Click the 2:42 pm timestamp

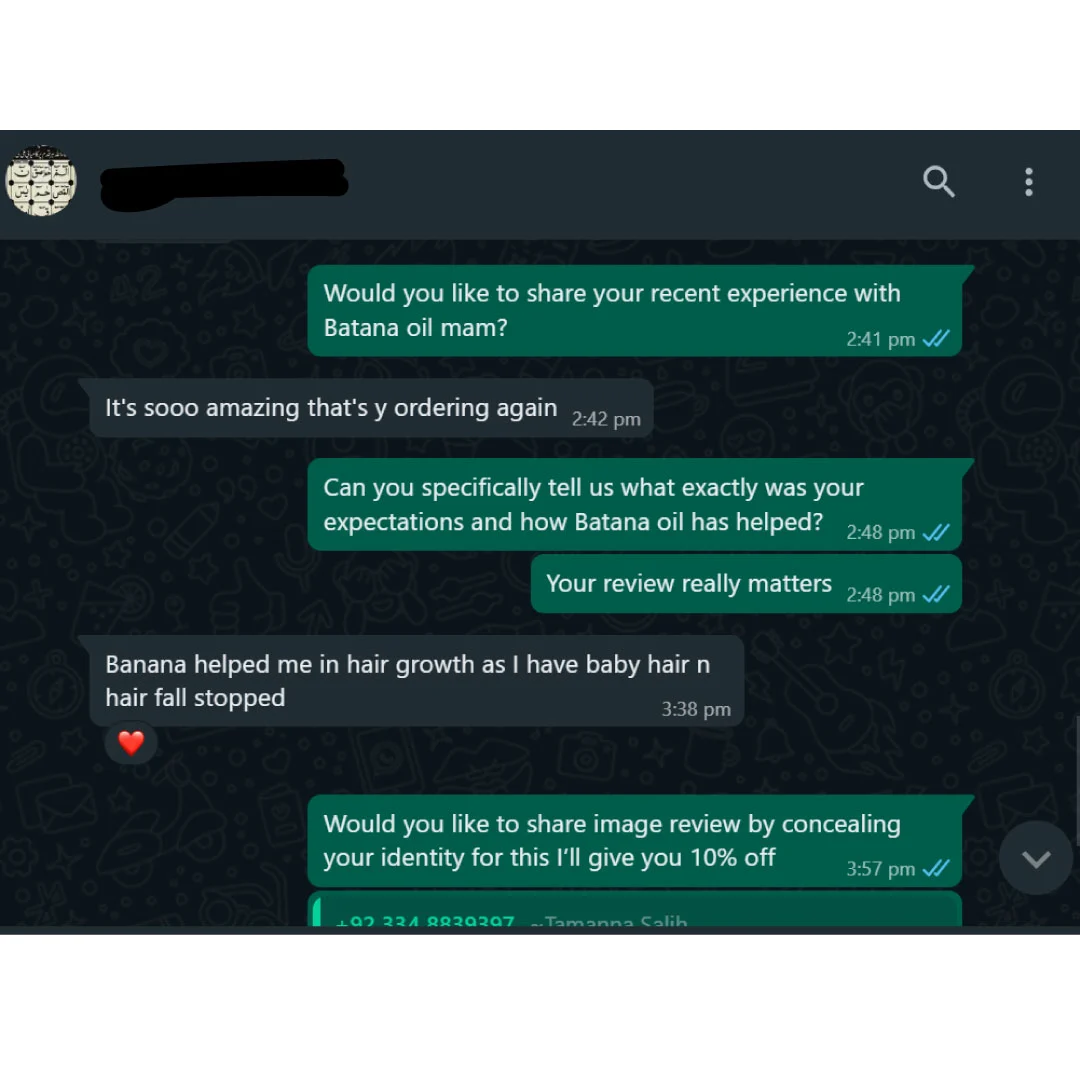605,419
